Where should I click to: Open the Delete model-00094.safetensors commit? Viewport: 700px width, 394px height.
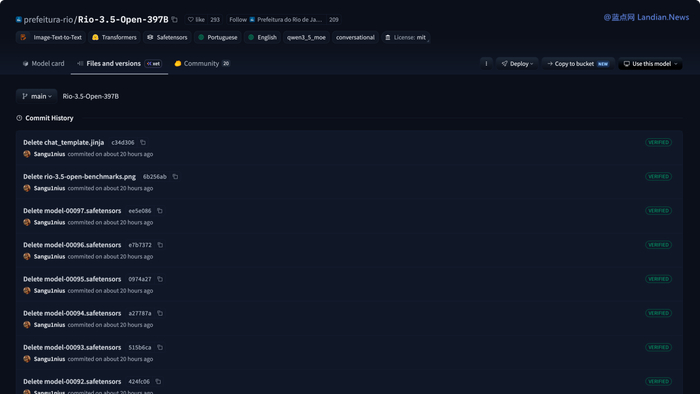(x=72, y=313)
